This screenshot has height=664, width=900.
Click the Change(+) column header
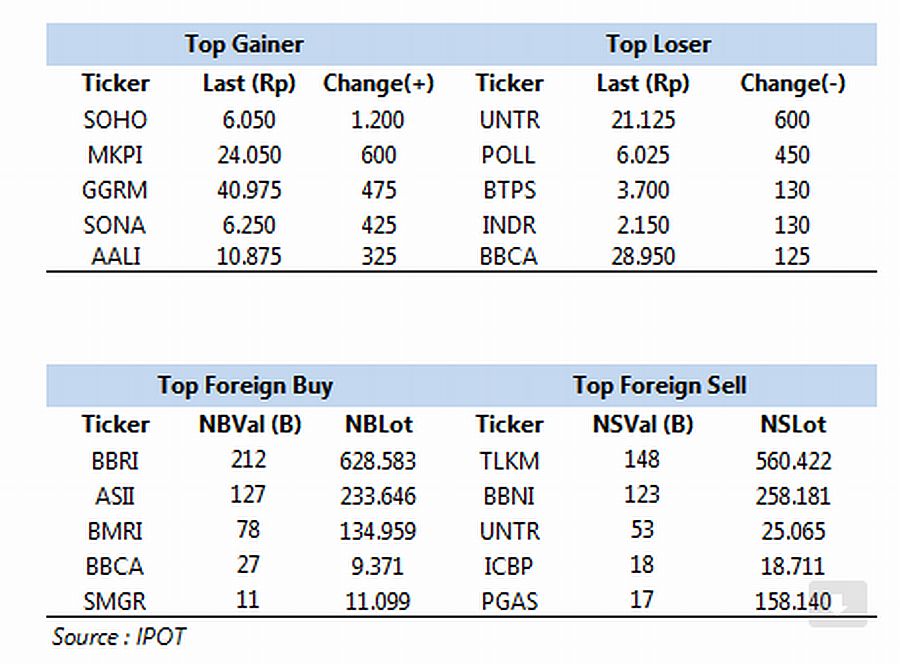378,84
